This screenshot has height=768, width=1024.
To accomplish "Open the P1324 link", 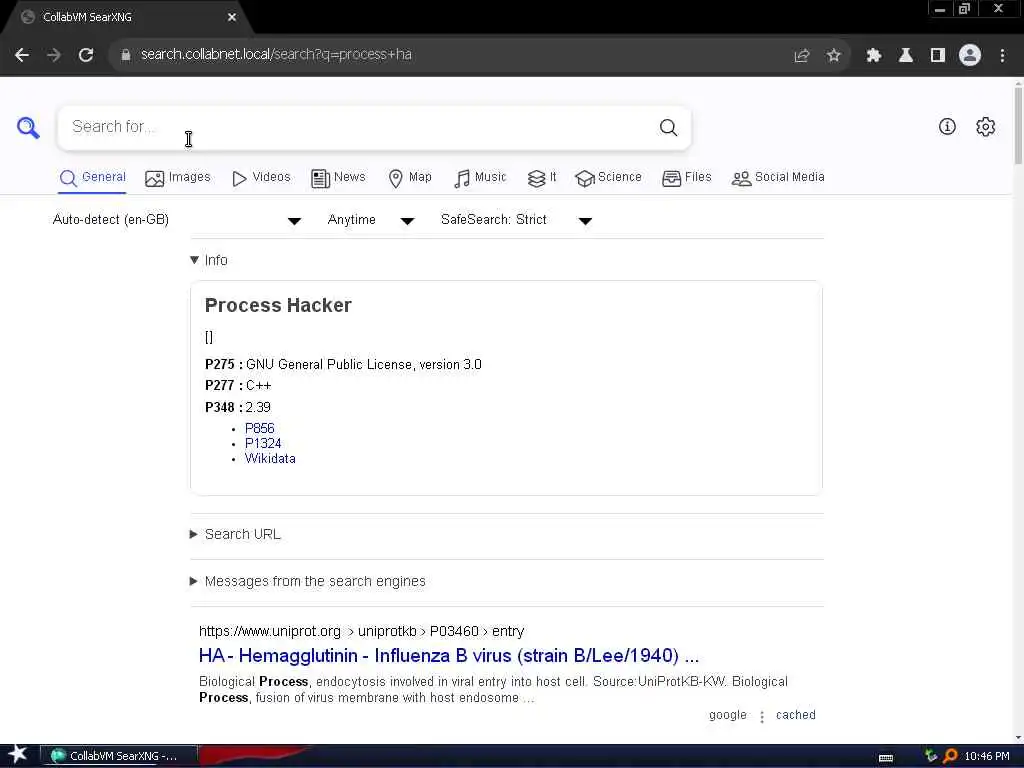I will click(x=263, y=443).
